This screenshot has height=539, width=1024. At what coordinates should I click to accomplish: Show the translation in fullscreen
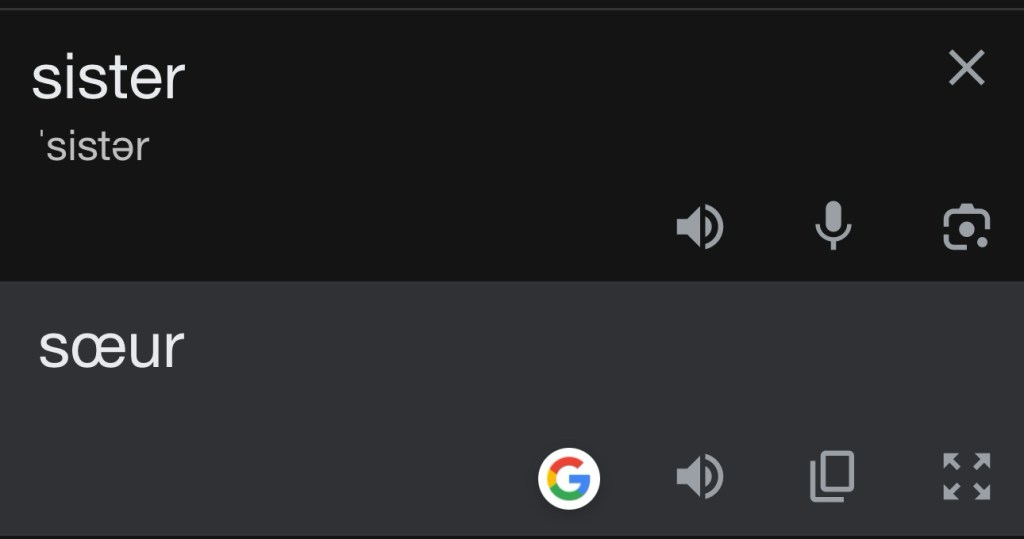966,477
